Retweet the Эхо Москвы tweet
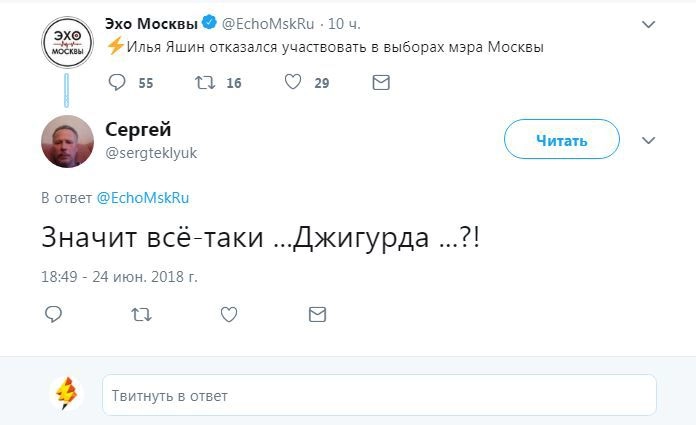 point(205,83)
